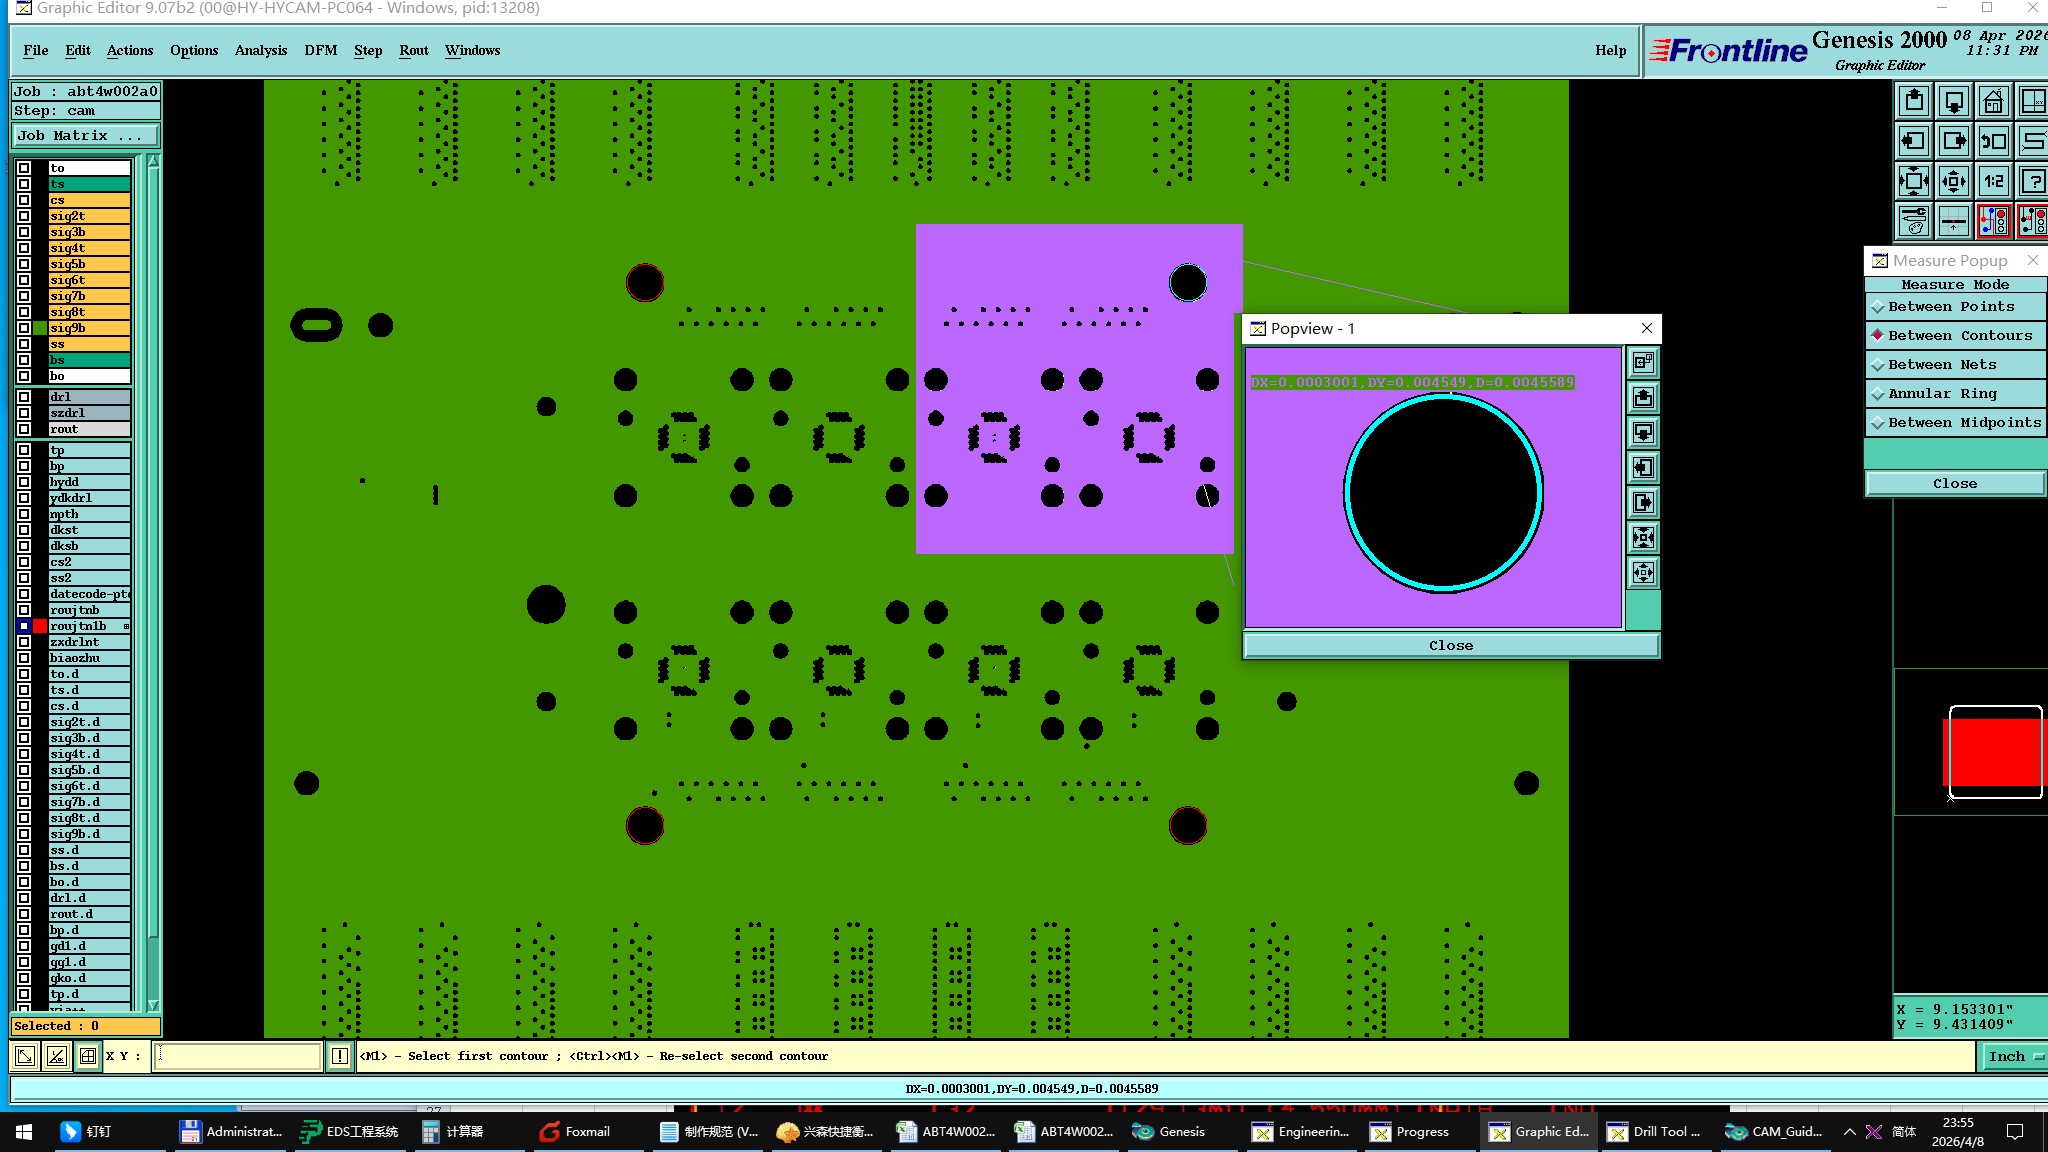Click the pan up view icon
This screenshot has width=2048, height=1152.
(1914, 101)
